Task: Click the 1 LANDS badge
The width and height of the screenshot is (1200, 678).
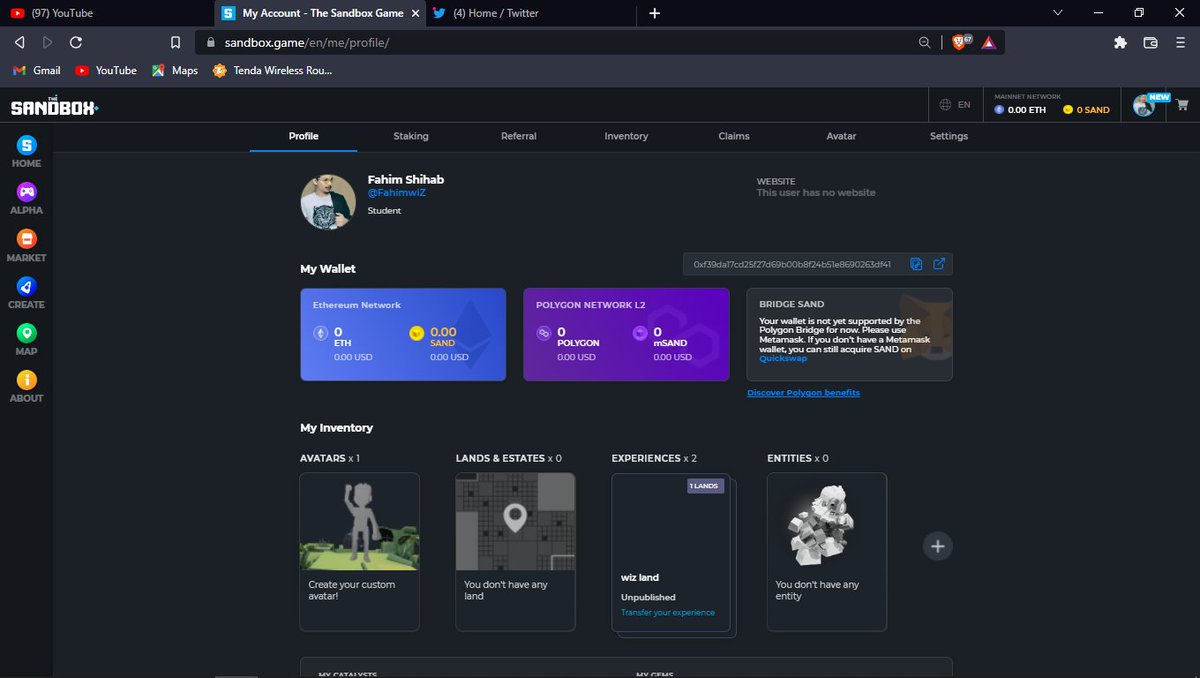Action: [705, 486]
